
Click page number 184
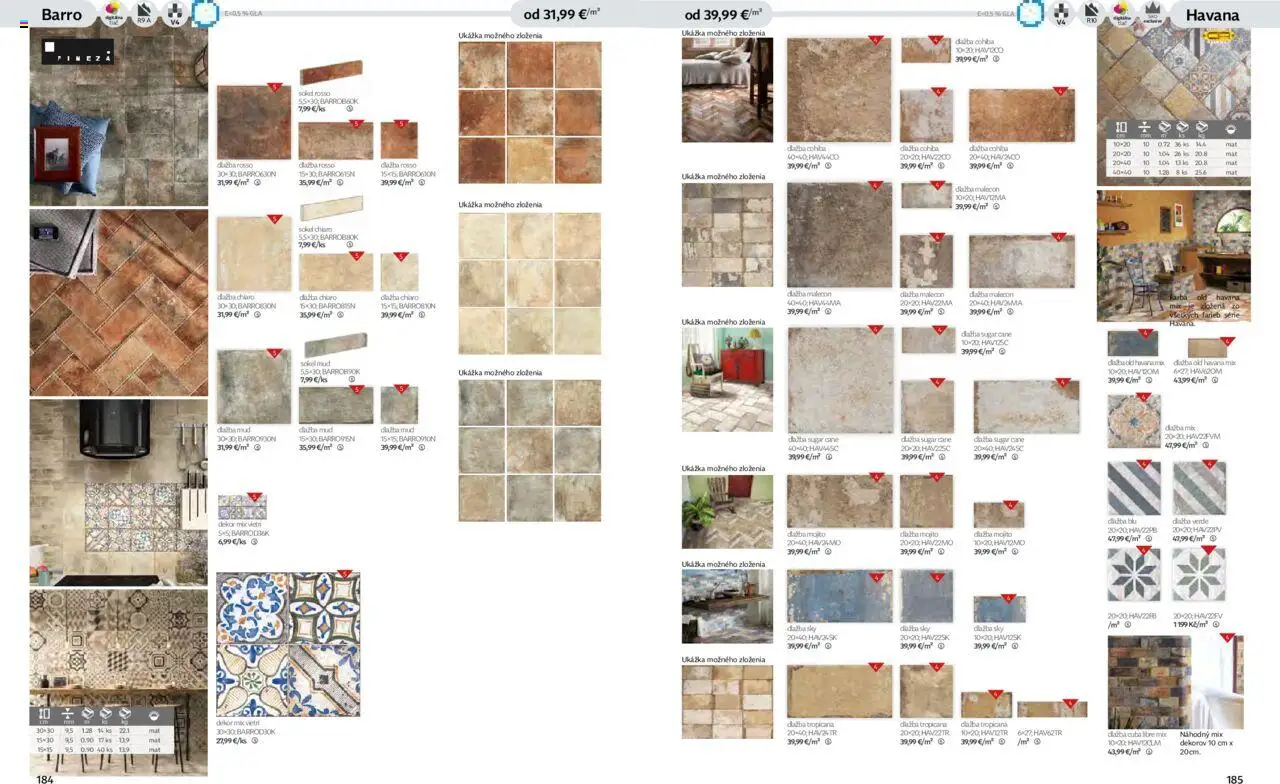point(44,778)
